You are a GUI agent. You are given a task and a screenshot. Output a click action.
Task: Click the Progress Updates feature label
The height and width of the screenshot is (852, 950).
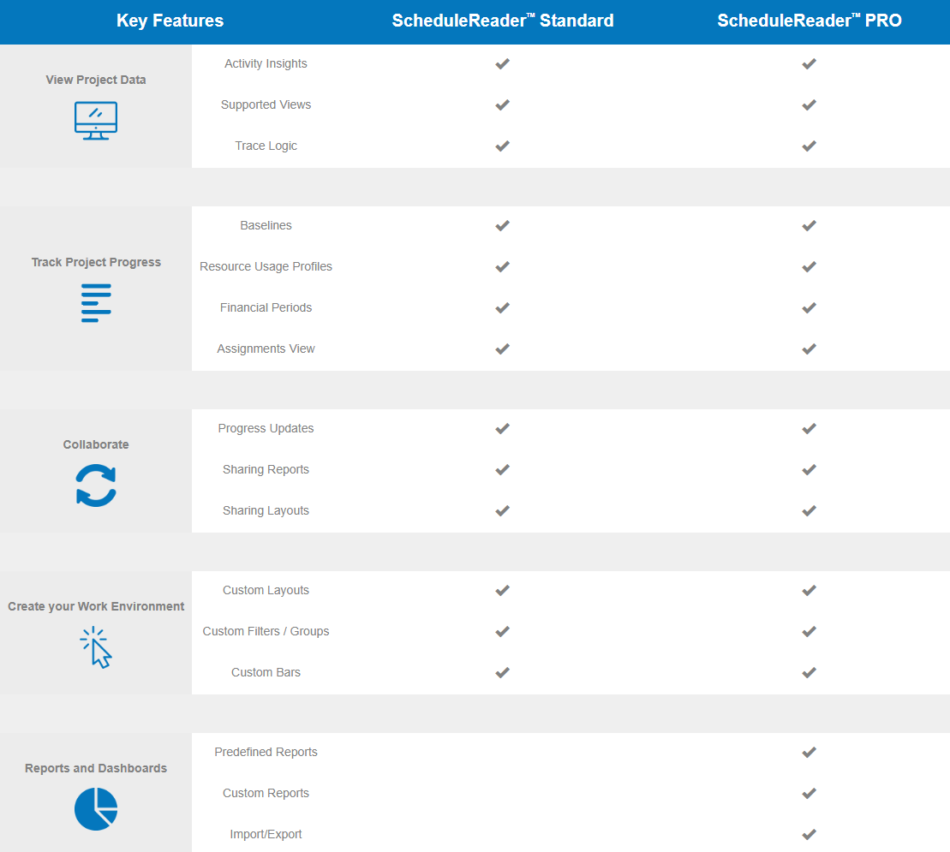coord(266,428)
